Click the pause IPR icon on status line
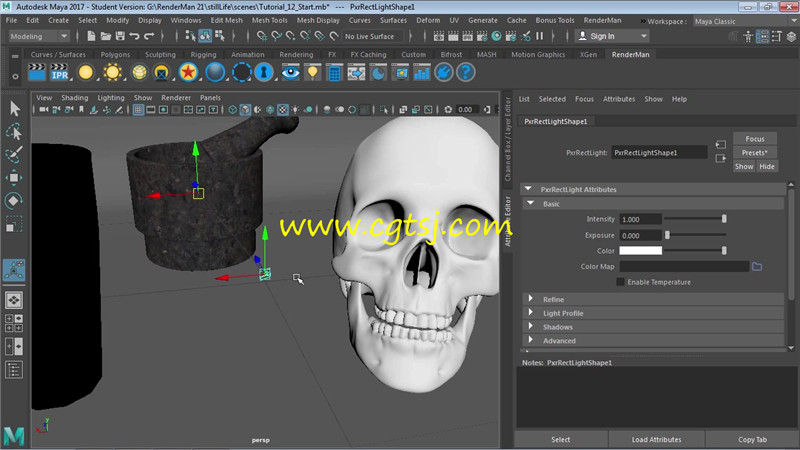Screen dimensions: 800x450 [540, 36]
